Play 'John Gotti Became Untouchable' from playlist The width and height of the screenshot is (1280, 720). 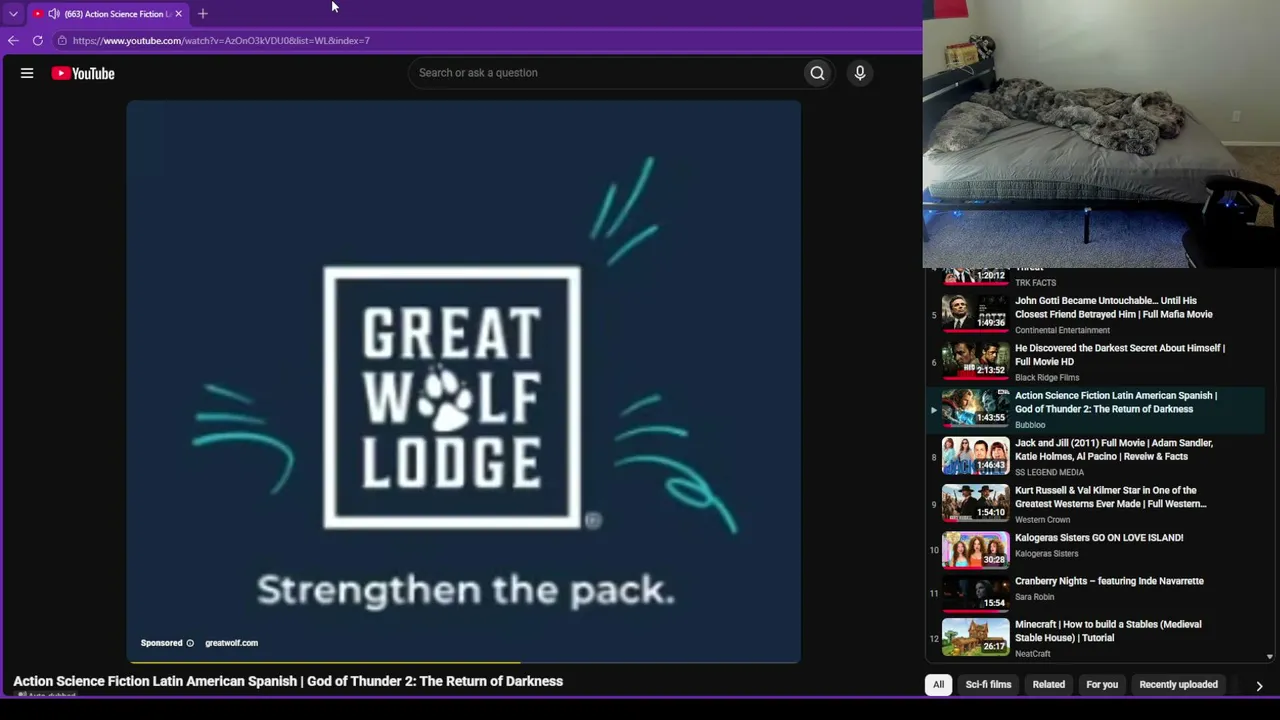coord(1114,307)
